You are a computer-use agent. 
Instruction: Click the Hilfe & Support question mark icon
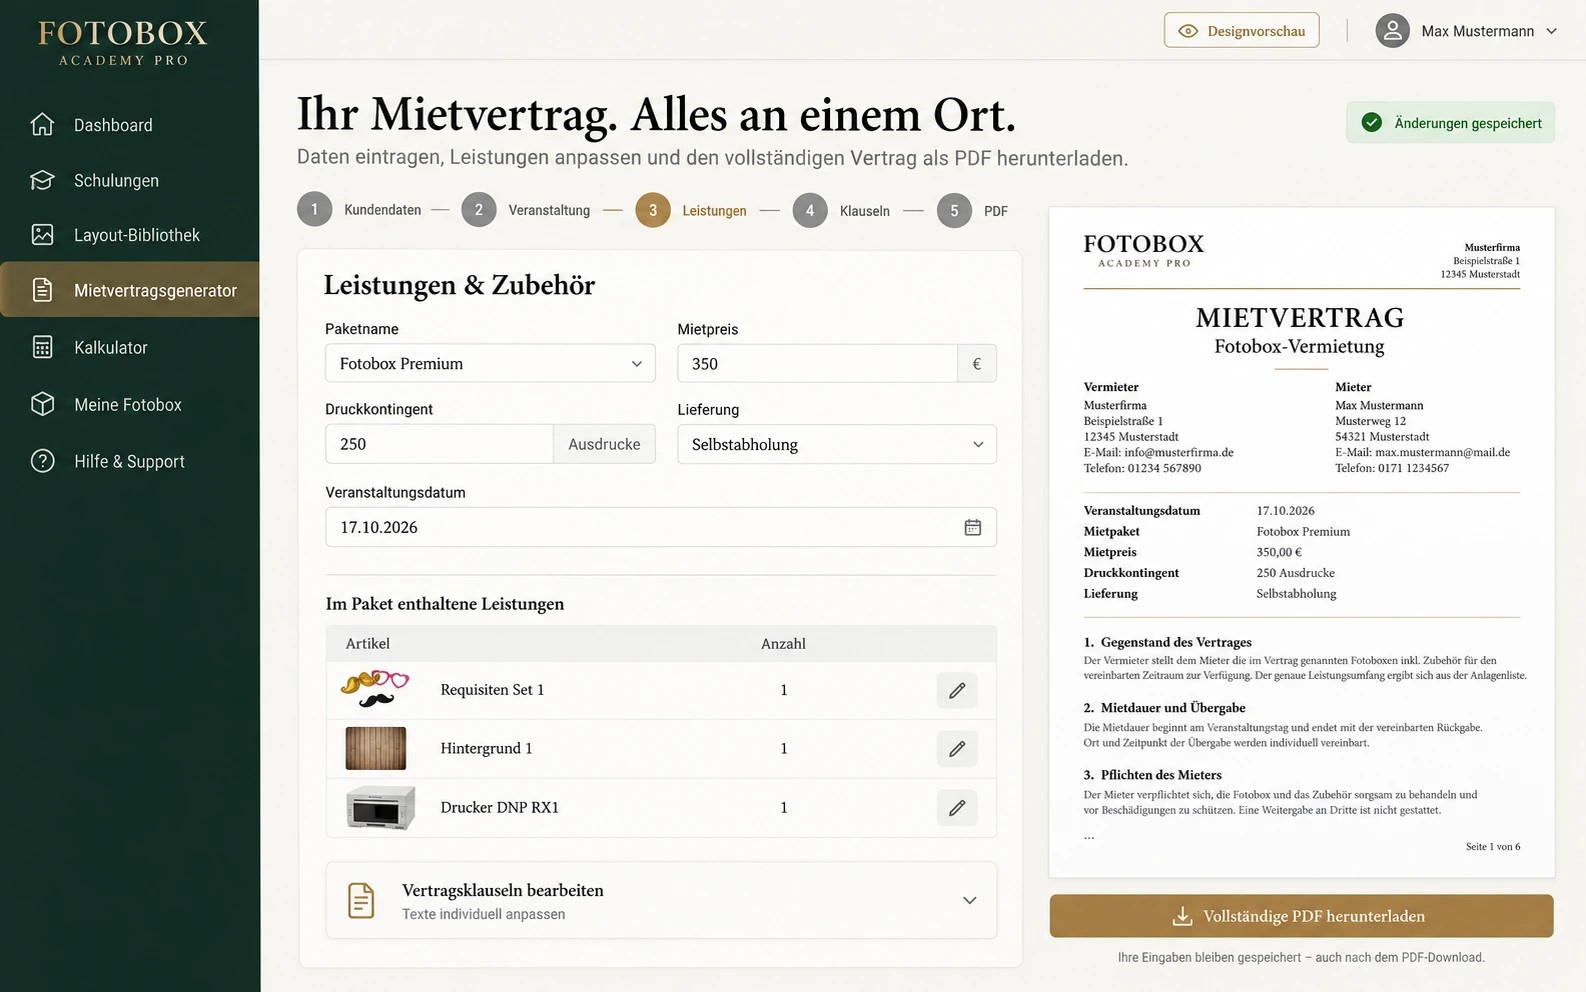(x=42, y=461)
